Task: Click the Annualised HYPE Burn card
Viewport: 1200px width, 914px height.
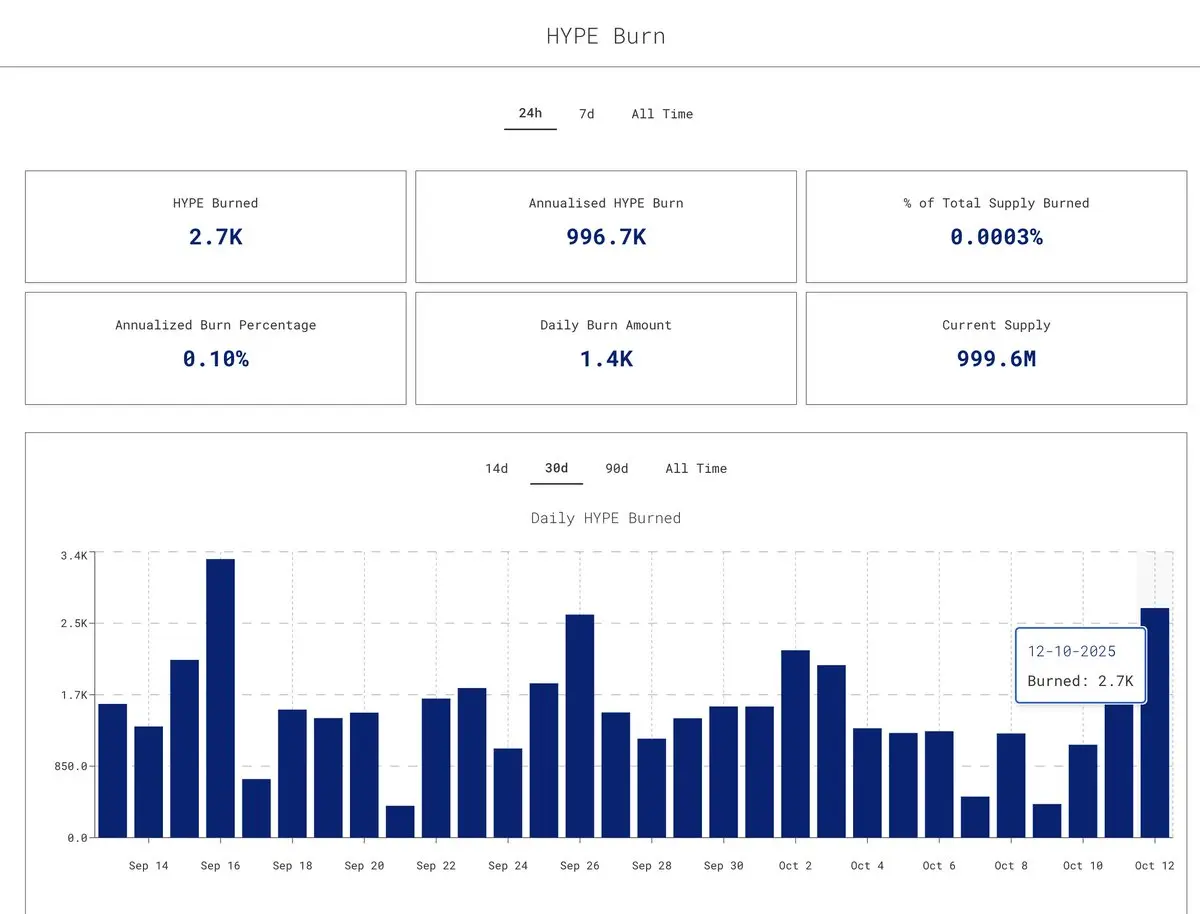Action: [606, 227]
